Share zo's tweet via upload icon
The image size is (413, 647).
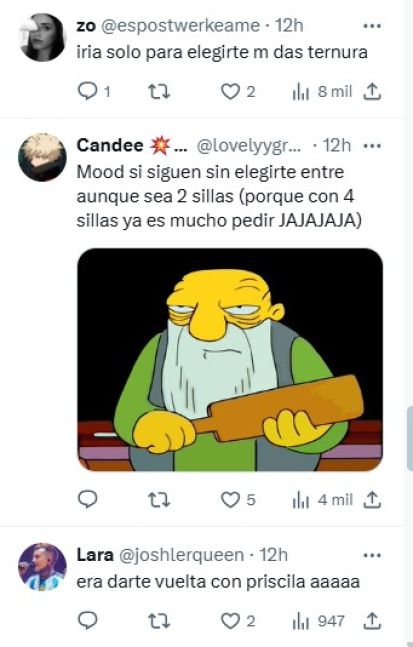tap(372, 91)
